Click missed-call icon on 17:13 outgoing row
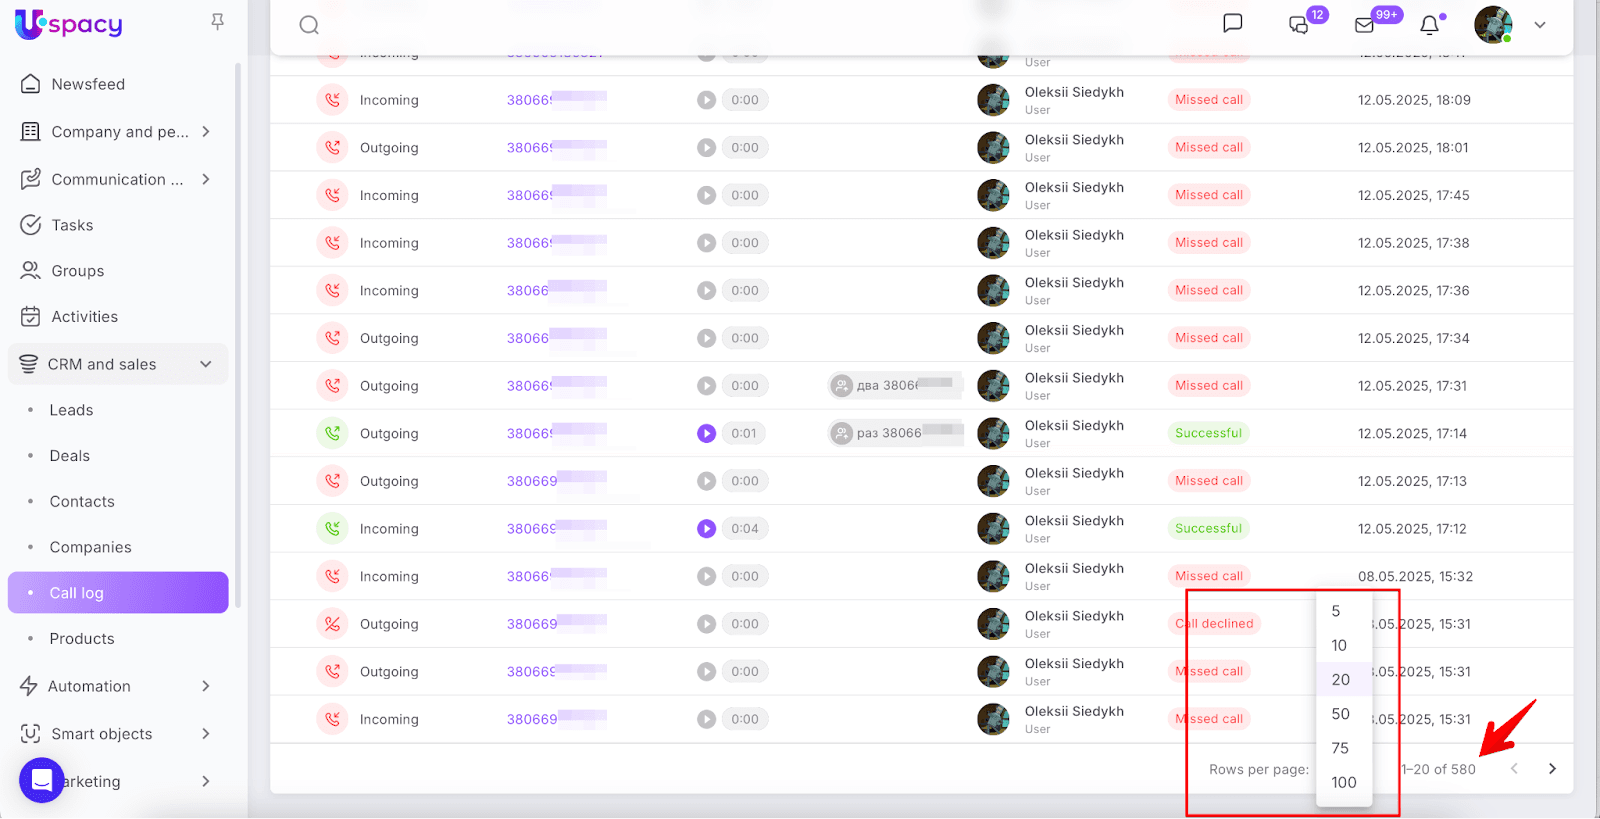This screenshot has width=1600, height=819. (333, 481)
